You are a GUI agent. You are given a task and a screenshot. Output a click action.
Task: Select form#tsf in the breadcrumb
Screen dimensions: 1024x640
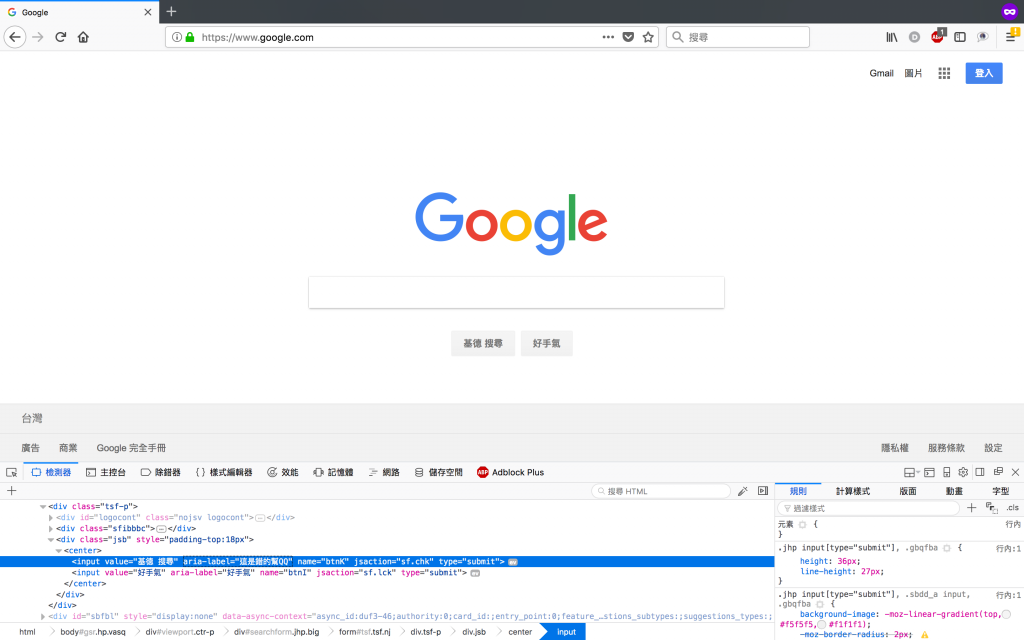click(364, 632)
